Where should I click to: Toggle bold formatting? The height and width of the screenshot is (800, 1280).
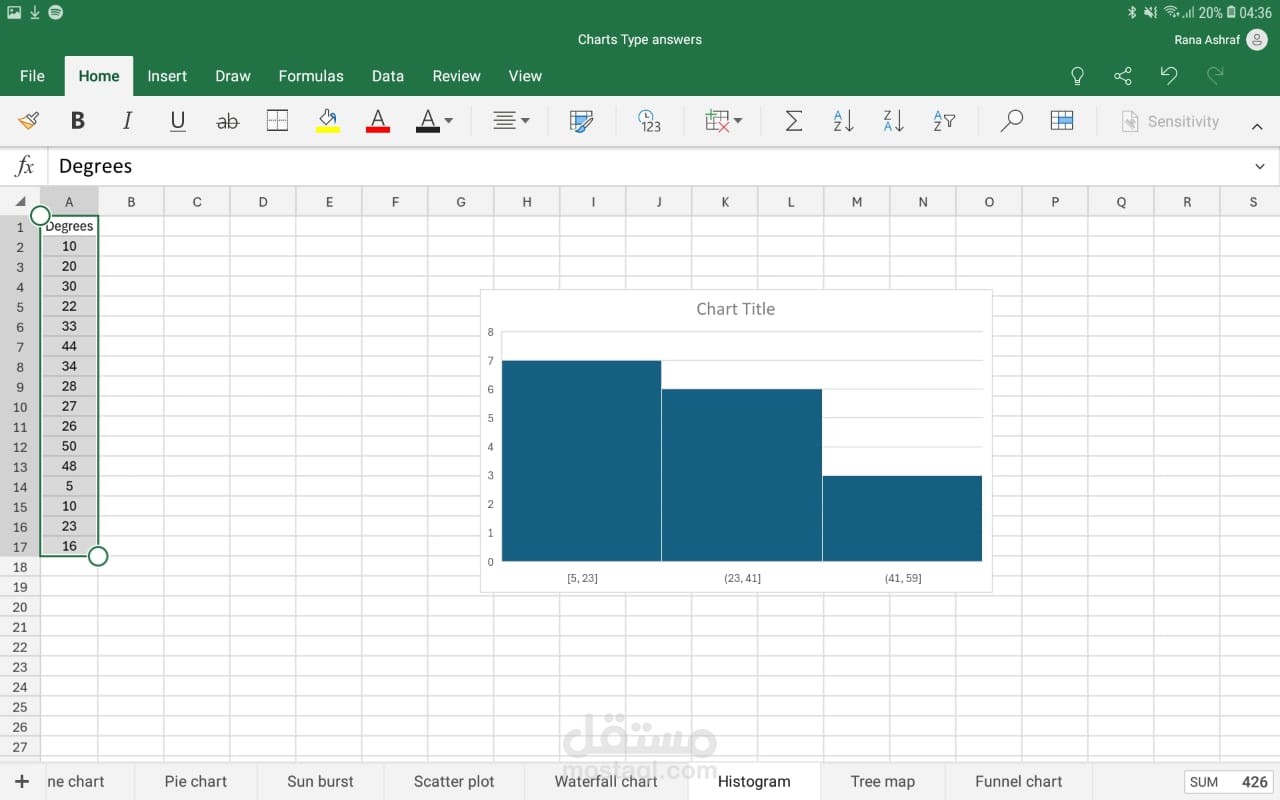coord(77,121)
